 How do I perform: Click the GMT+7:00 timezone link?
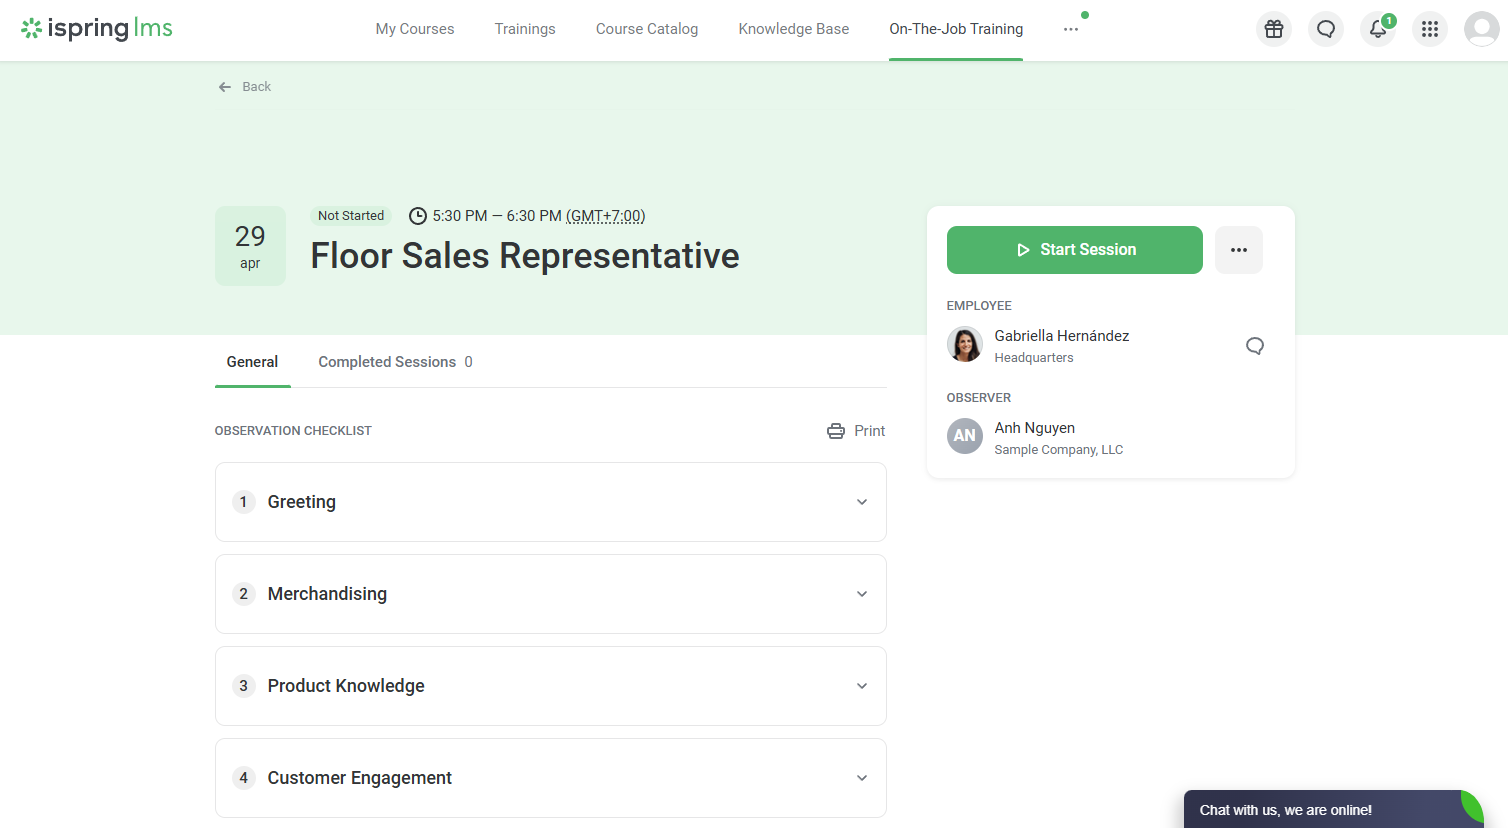(606, 216)
